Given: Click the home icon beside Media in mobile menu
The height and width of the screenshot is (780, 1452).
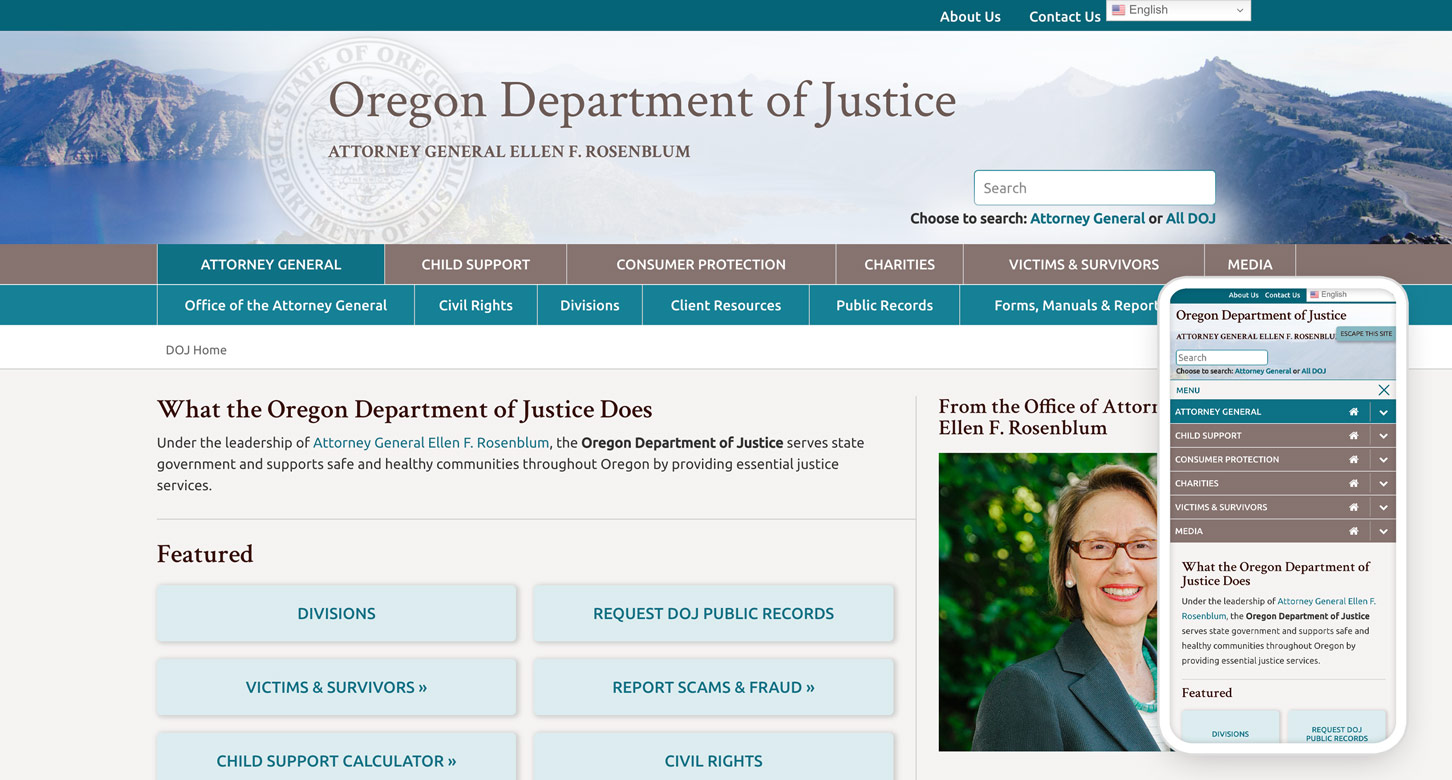Looking at the screenshot, I should coord(1353,532).
